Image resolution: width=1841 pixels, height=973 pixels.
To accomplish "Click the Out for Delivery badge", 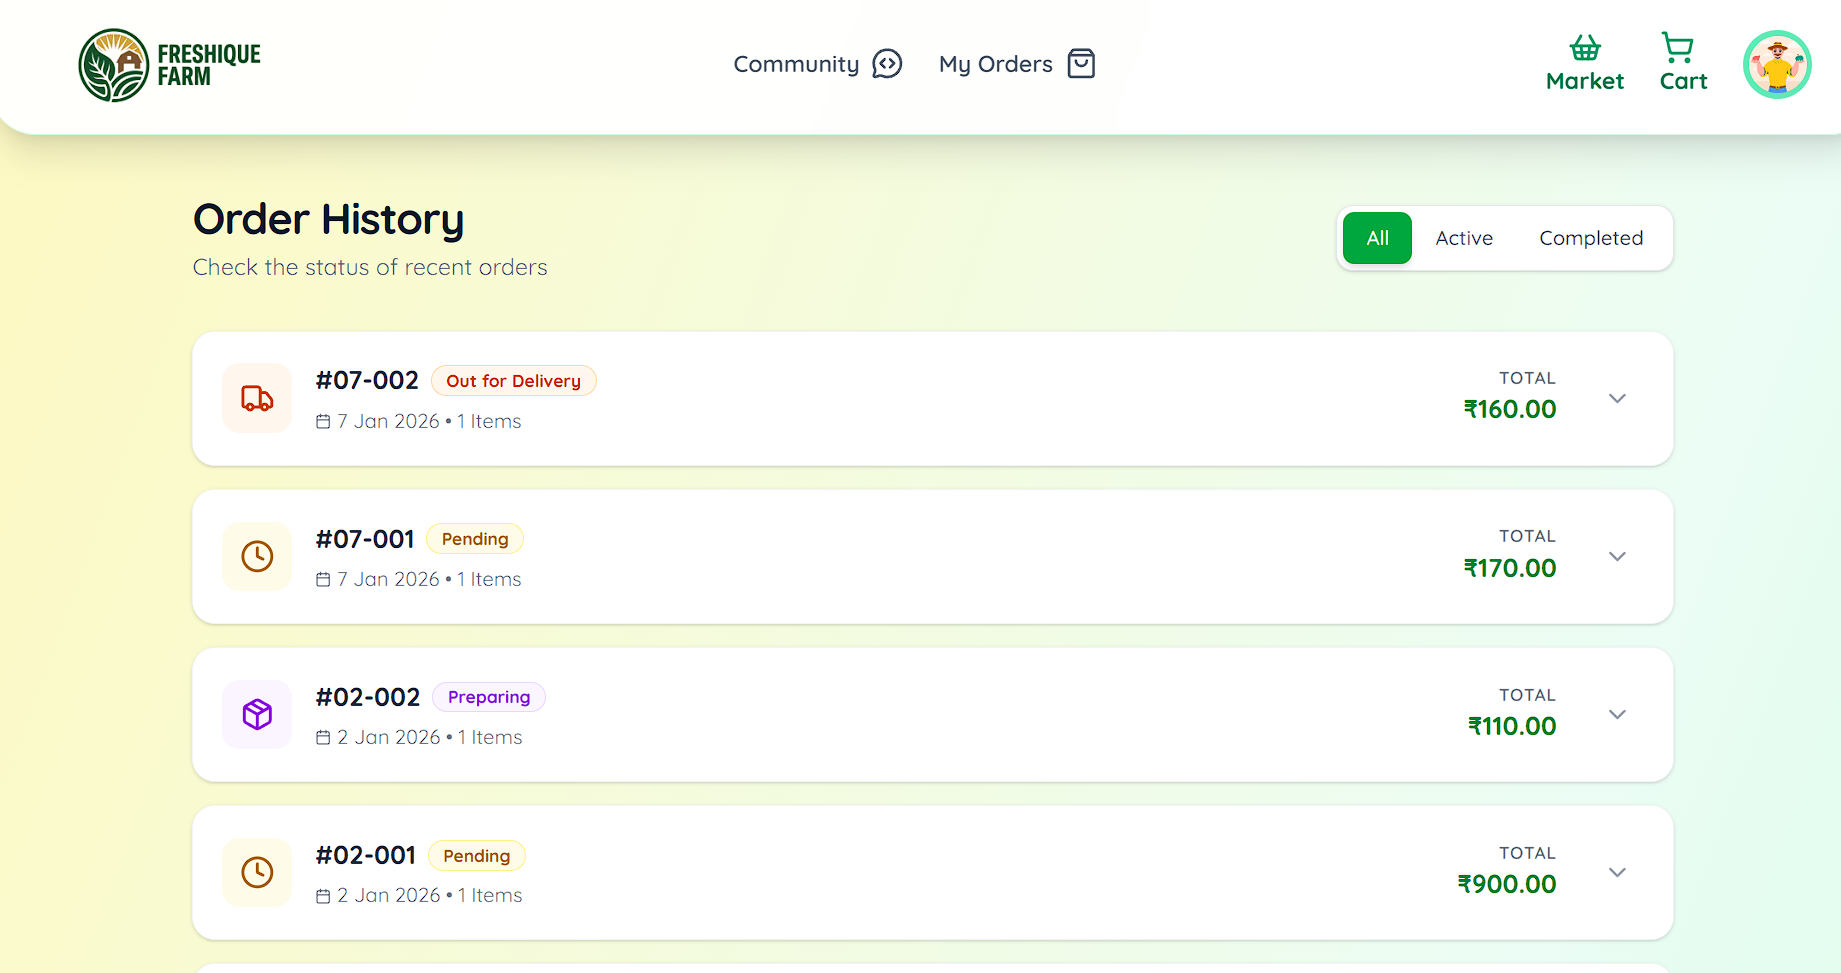I will [x=513, y=381].
